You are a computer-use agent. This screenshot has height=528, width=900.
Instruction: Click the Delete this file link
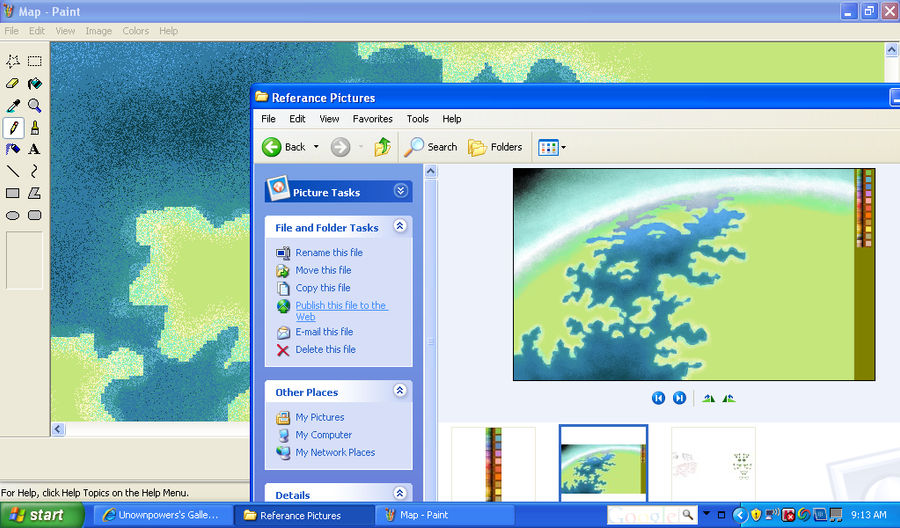point(325,350)
